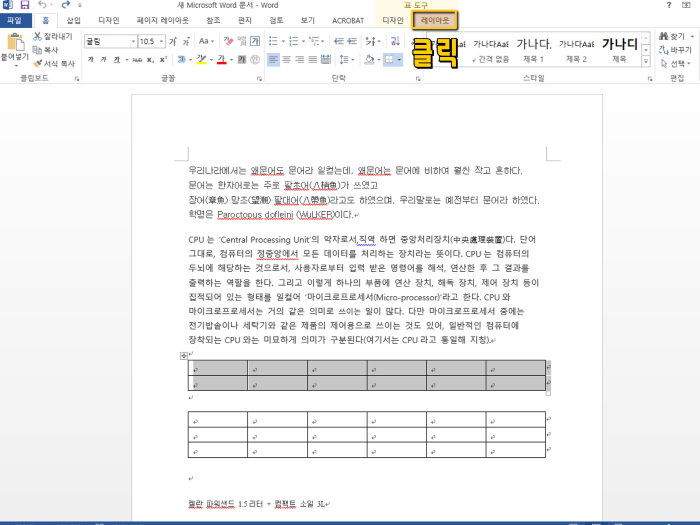
Task: Decrease font size with shrink font icon
Action: click(x=186, y=42)
